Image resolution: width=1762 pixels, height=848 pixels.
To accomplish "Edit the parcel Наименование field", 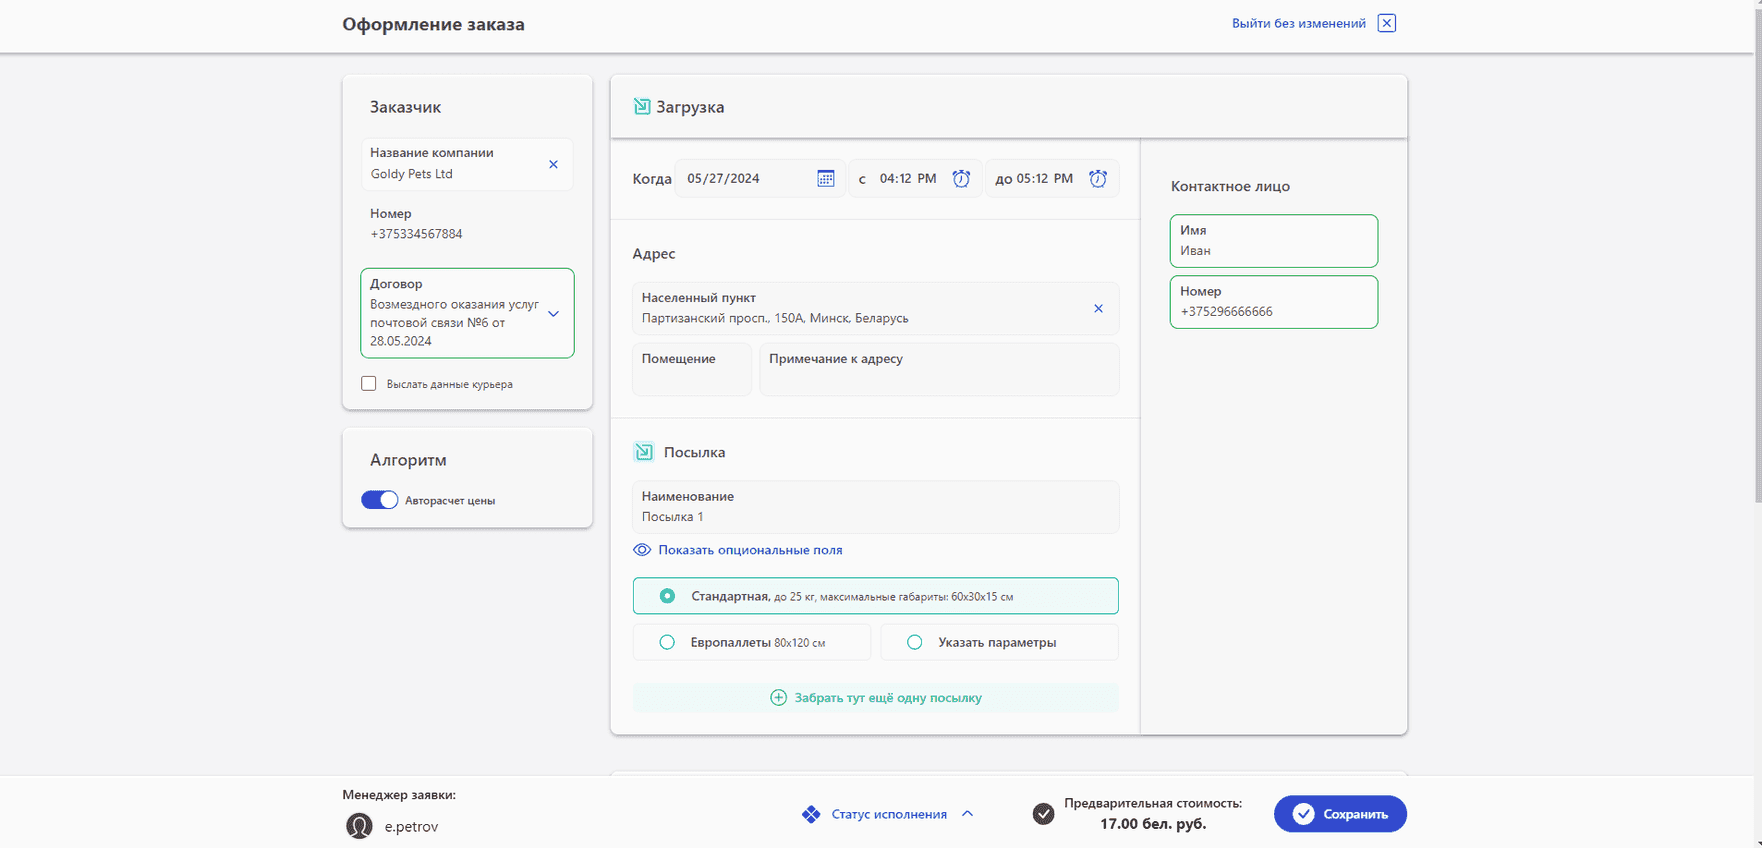I will pos(875,507).
